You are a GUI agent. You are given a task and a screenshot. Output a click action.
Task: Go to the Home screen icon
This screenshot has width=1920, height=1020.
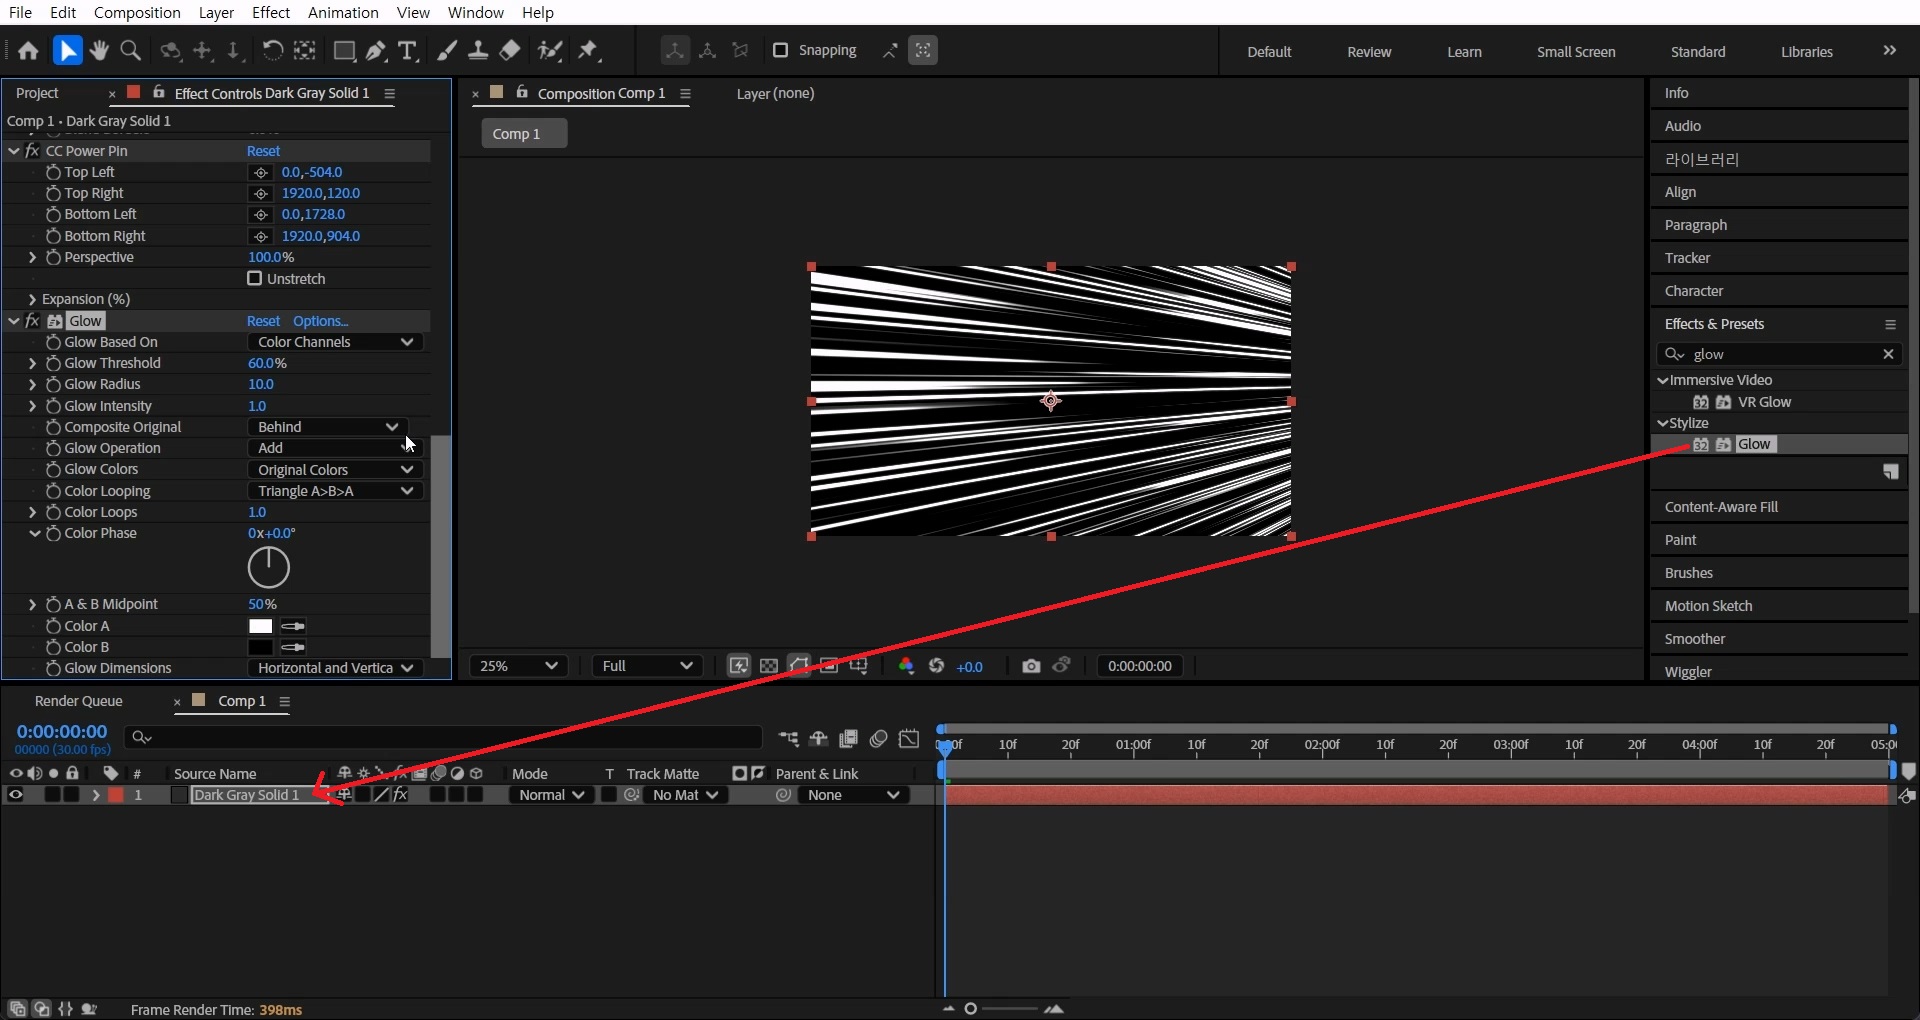click(x=28, y=50)
